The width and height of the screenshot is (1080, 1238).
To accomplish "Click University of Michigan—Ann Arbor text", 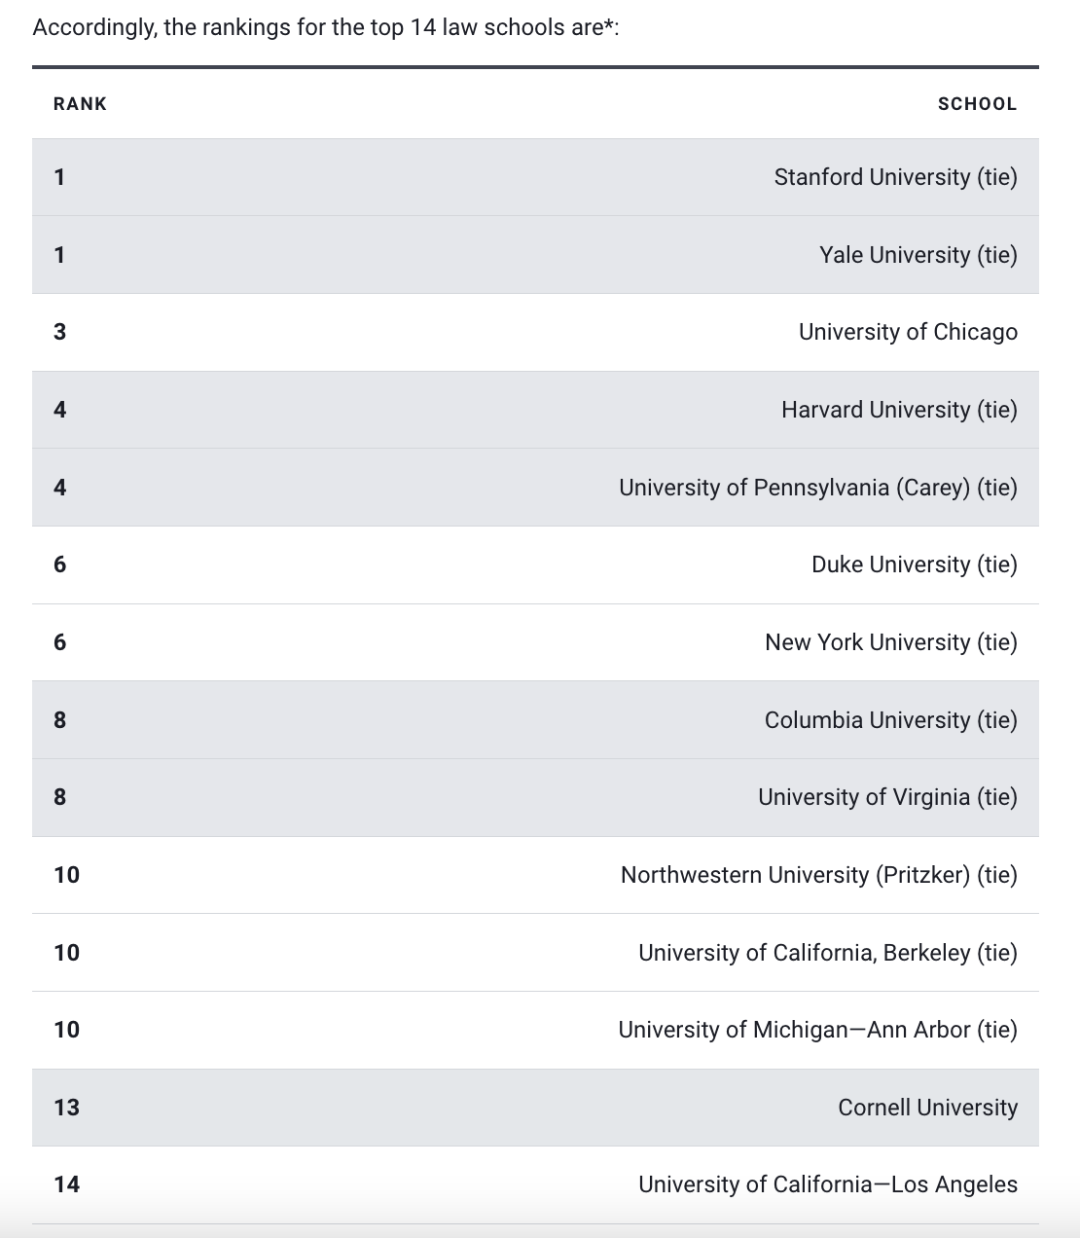I will (817, 1030).
